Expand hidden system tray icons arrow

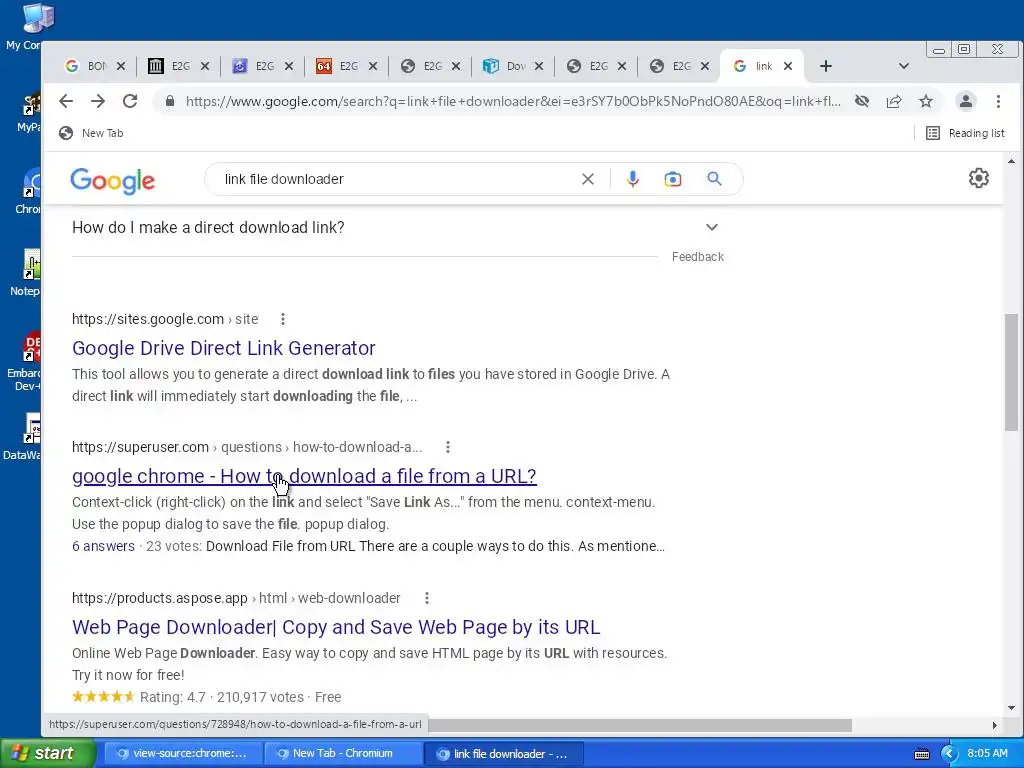(949, 754)
